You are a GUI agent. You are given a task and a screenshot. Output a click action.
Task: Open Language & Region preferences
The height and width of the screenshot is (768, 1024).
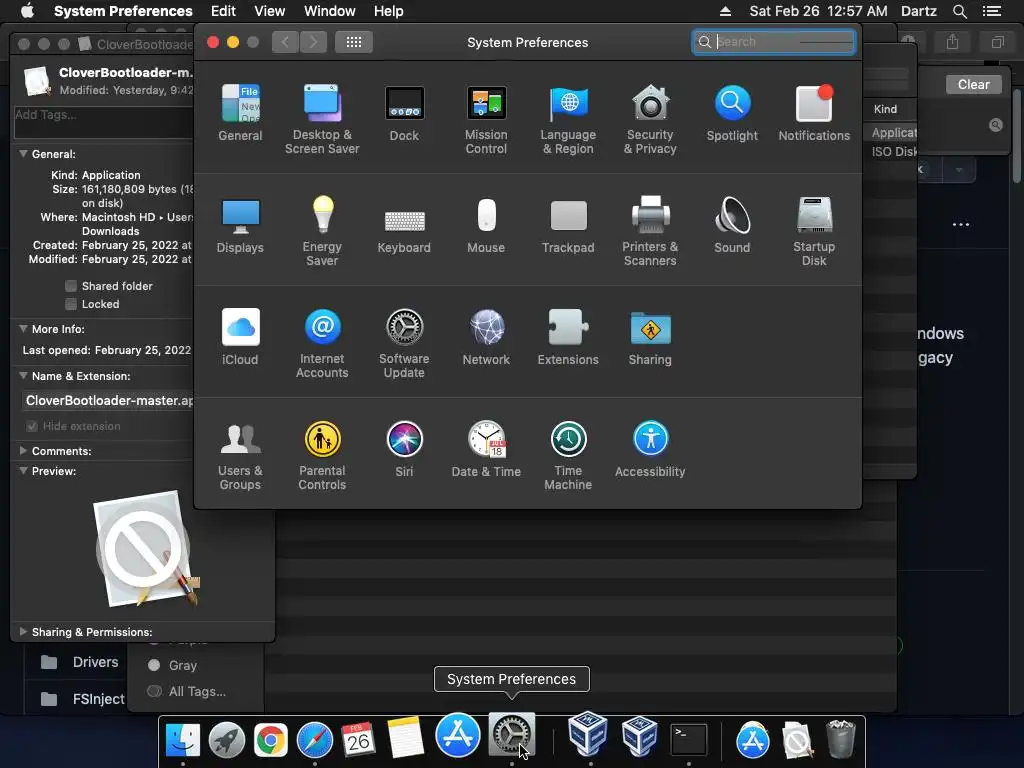[568, 119]
